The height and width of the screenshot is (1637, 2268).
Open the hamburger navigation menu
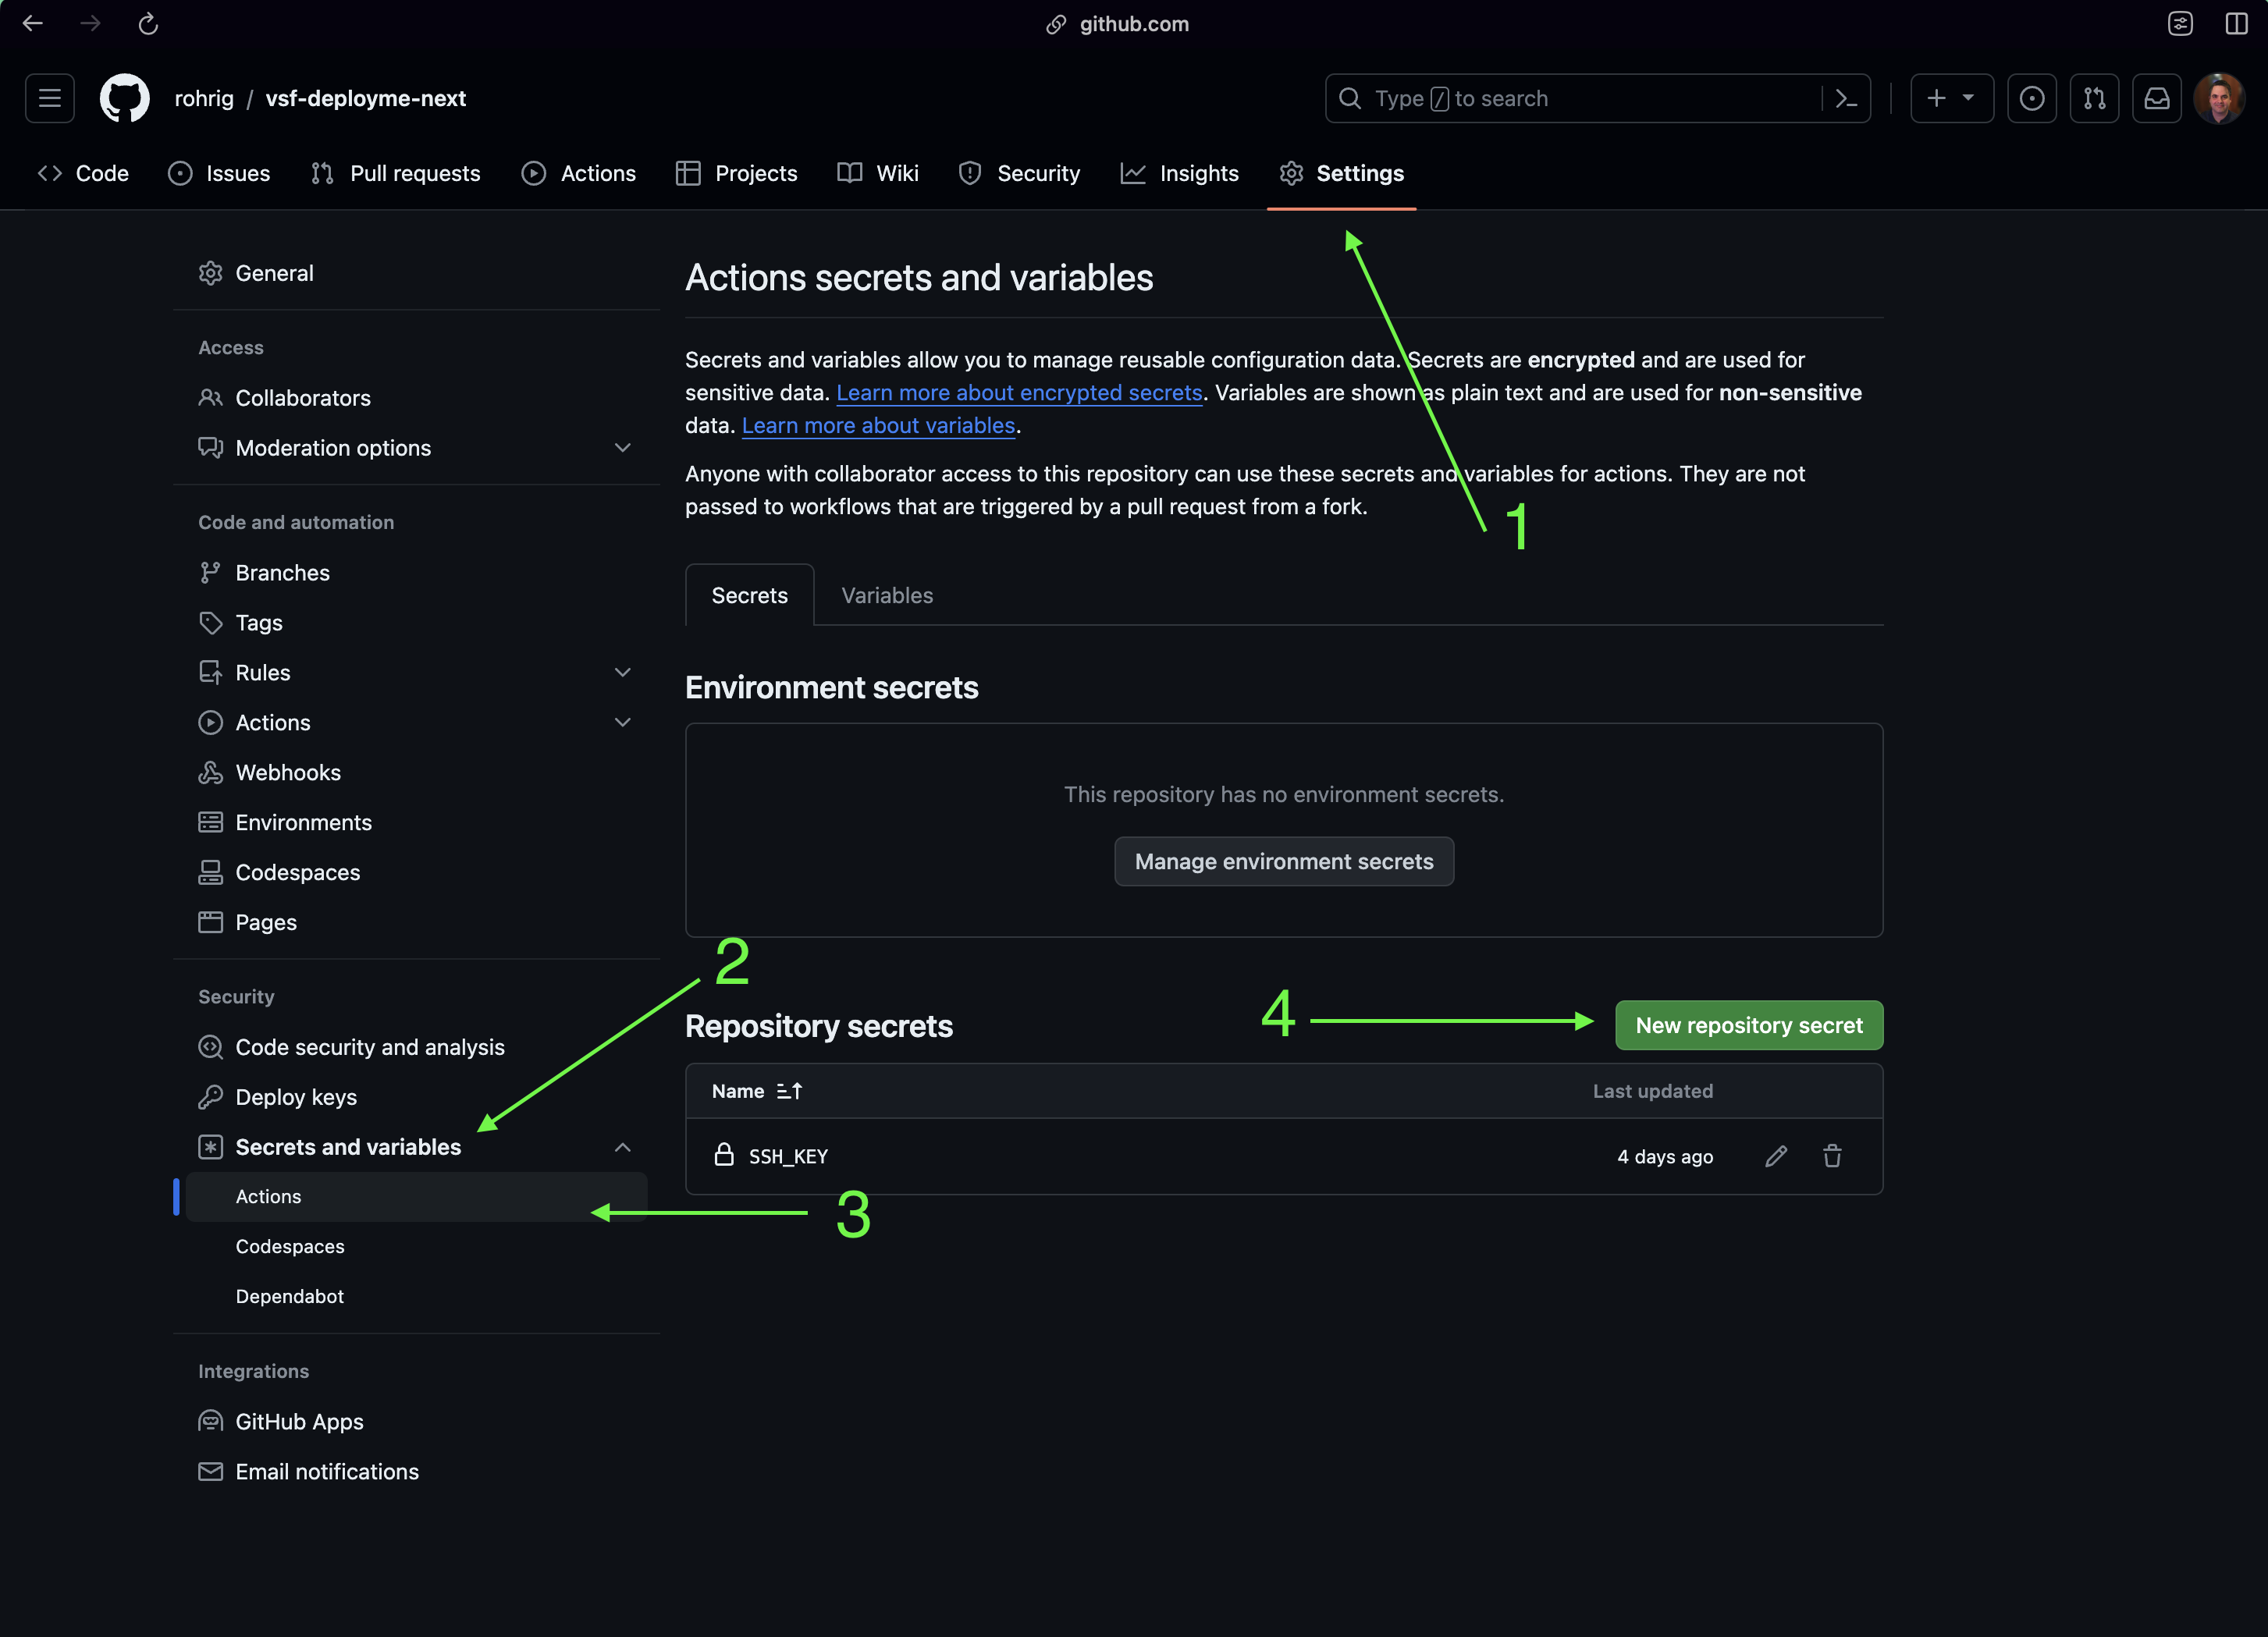click(x=50, y=98)
